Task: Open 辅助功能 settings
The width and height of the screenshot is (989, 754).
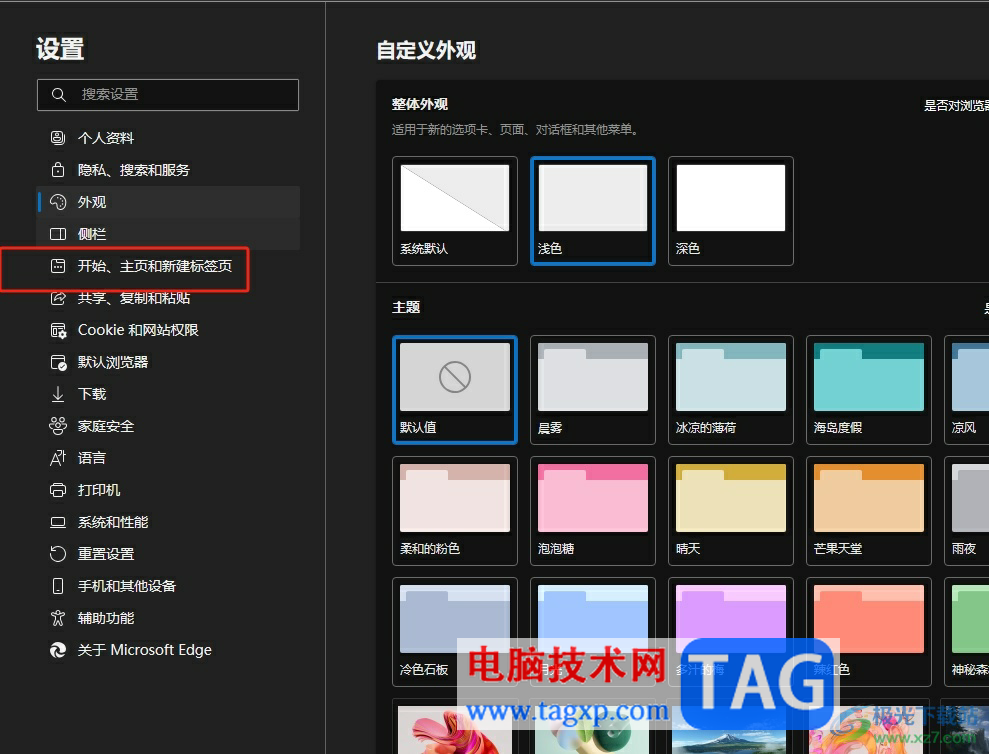Action: pos(168,618)
